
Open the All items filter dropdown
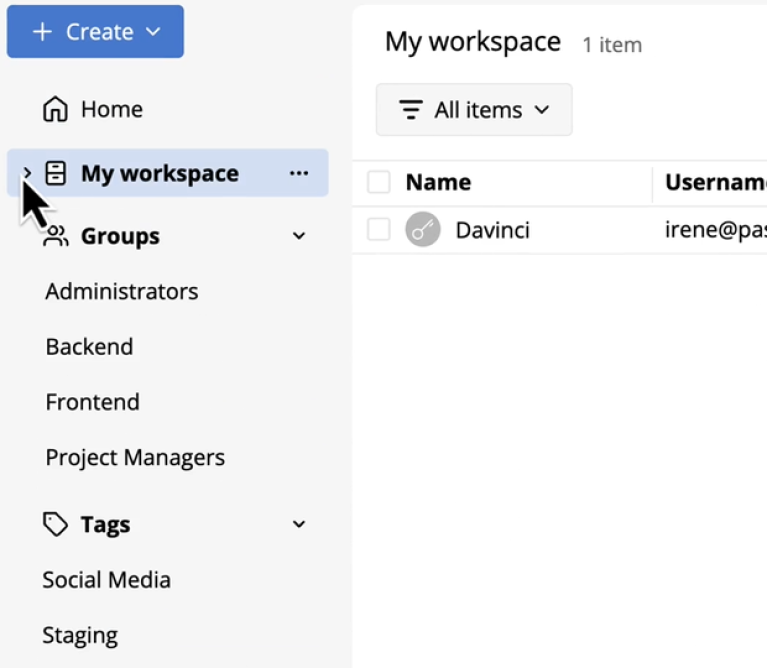click(474, 110)
